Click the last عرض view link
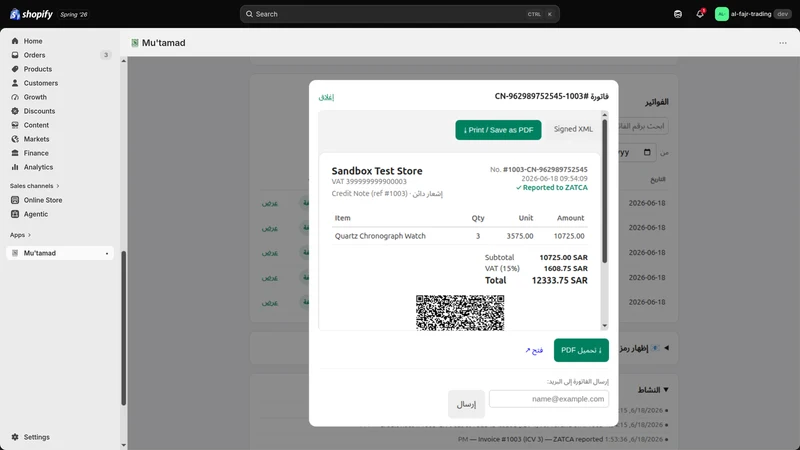The image size is (800, 450). click(270, 303)
